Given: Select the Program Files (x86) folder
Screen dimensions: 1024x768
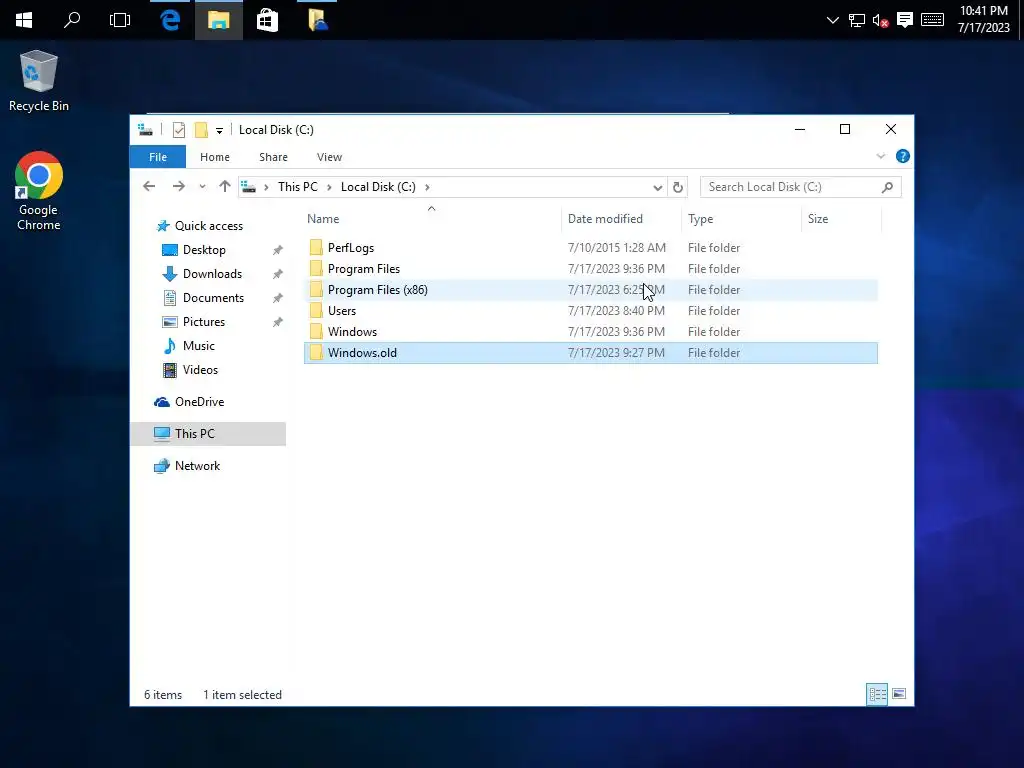Looking at the screenshot, I should point(590,289).
